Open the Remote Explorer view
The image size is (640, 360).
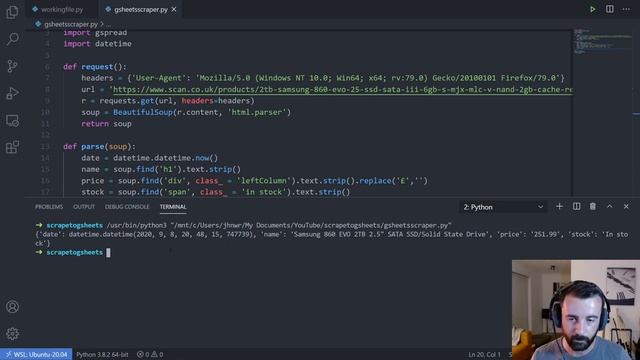tap(12, 120)
